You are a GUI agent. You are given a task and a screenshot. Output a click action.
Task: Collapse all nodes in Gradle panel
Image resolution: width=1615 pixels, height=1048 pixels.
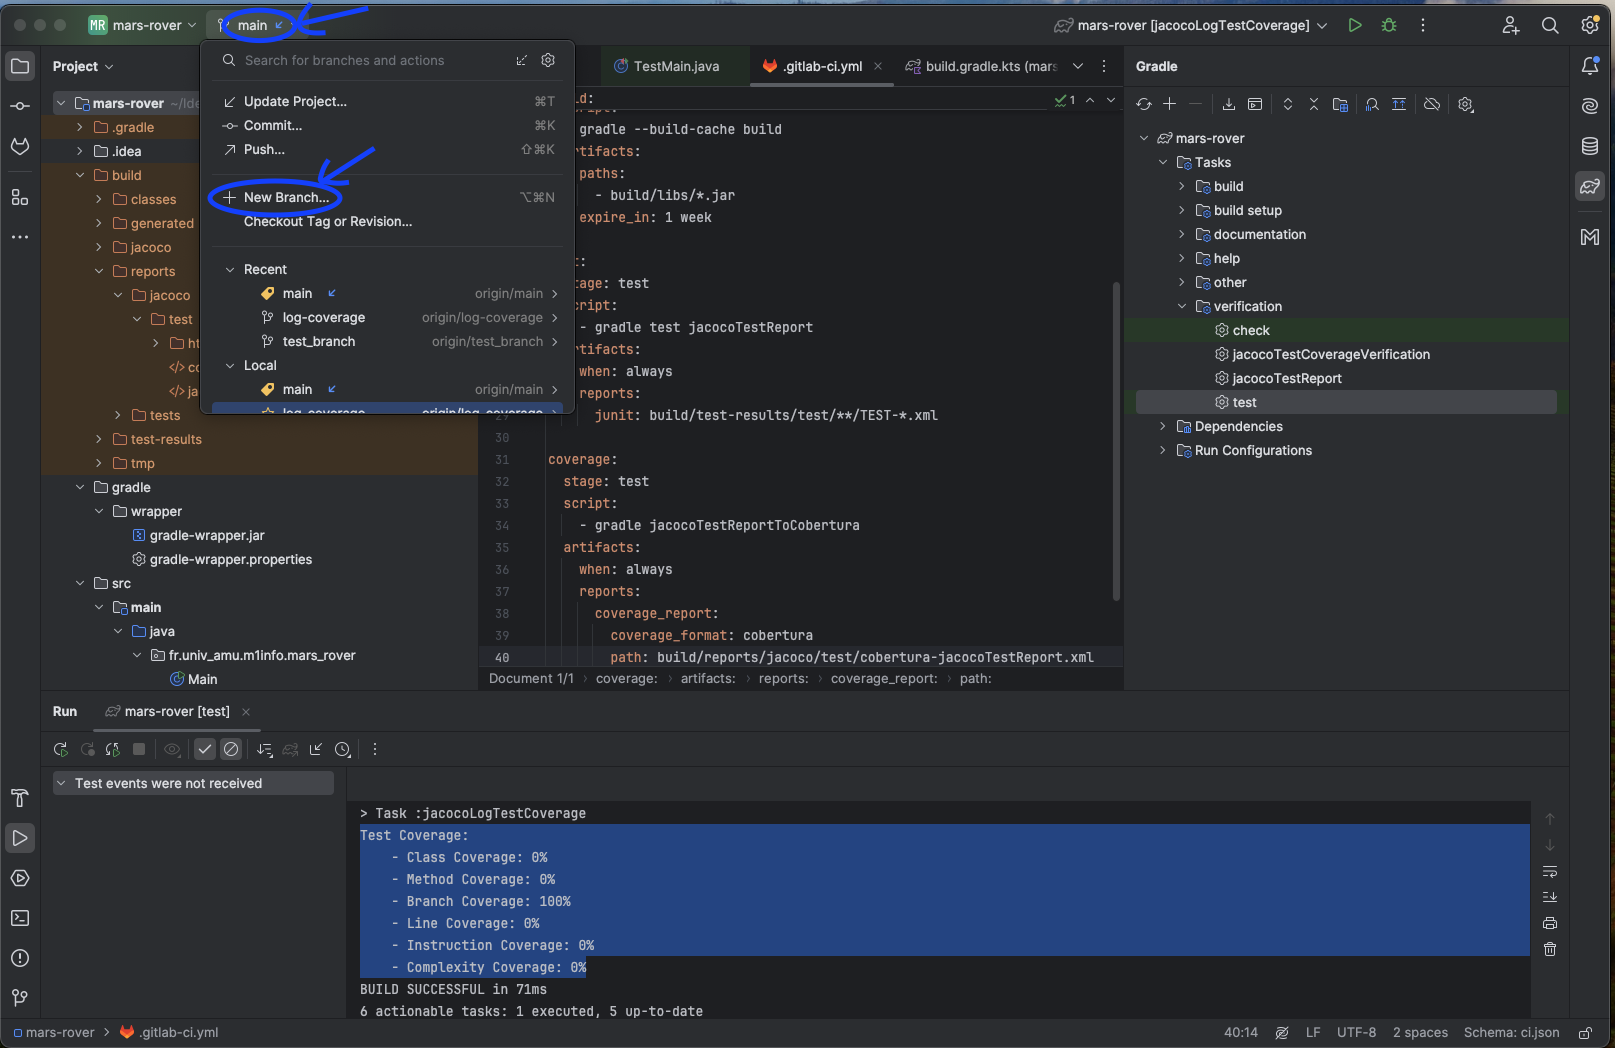pyautogui.click(x=1314, y=104)
